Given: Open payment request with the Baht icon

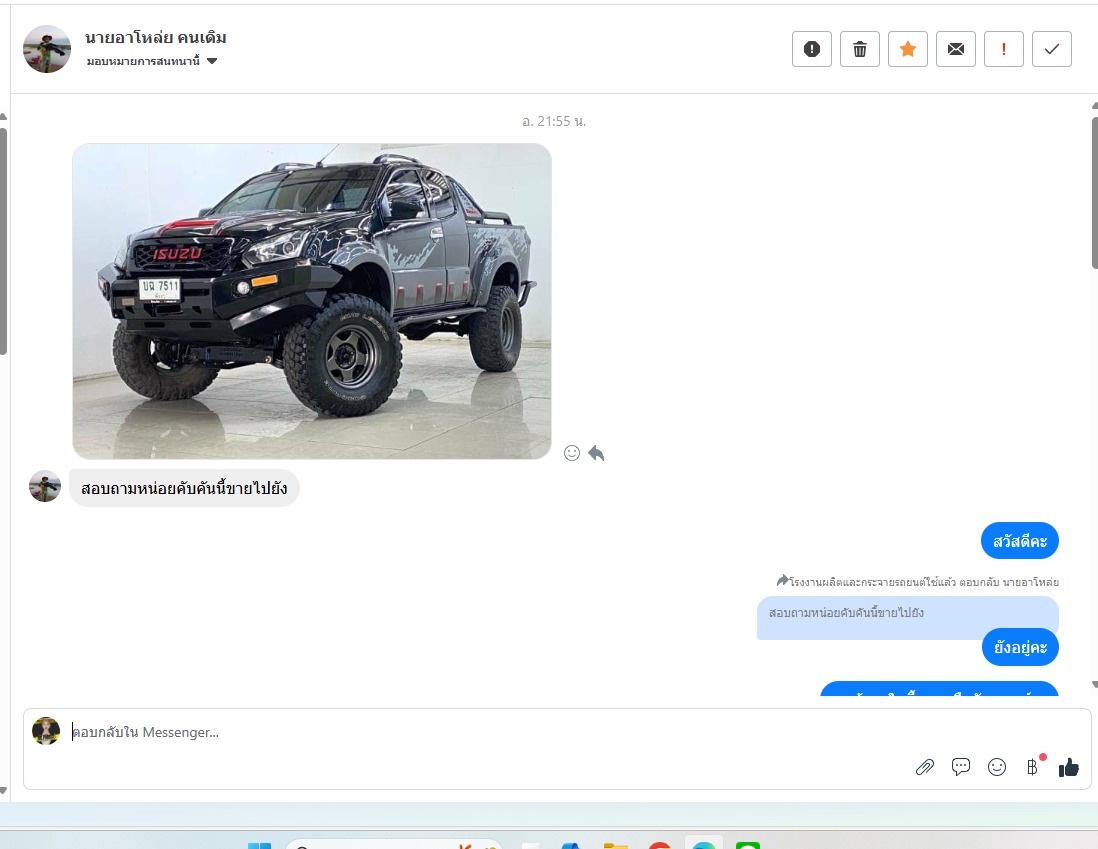Looking at the screenshot, I should click(x=1033, y=767).
